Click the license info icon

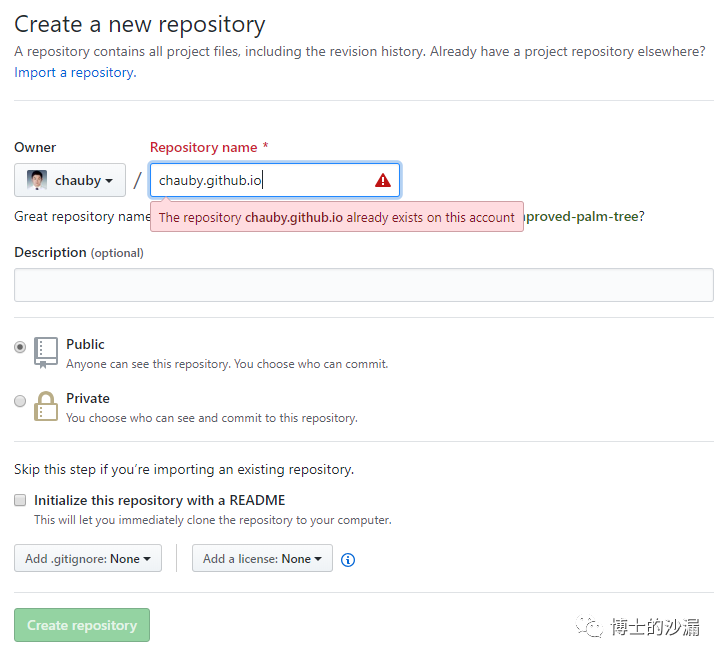[348, 560]
